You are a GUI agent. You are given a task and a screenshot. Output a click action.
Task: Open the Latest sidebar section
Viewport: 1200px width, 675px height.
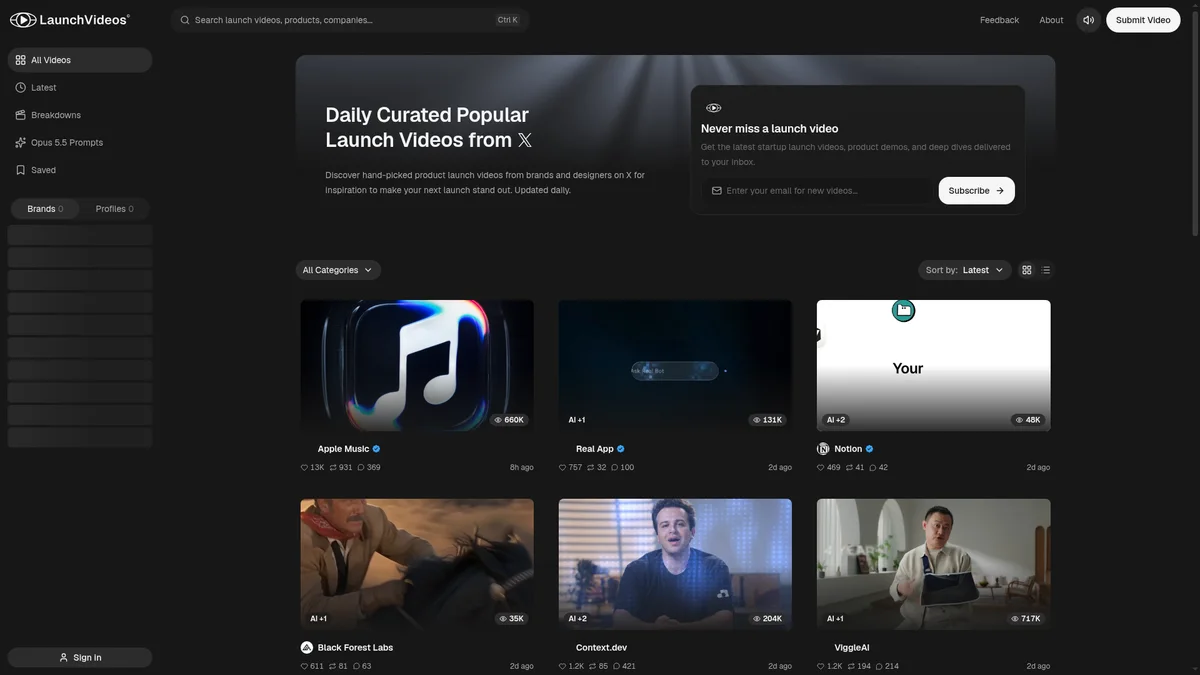(80, 88)
